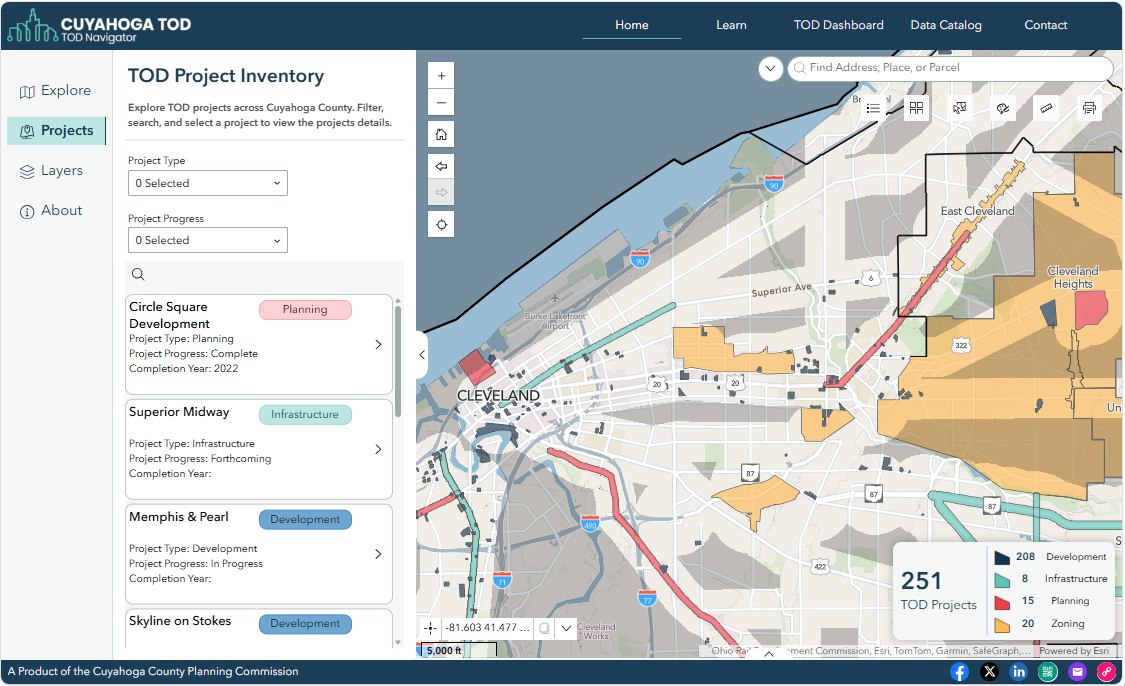Open the Home tab

point(631,25)
